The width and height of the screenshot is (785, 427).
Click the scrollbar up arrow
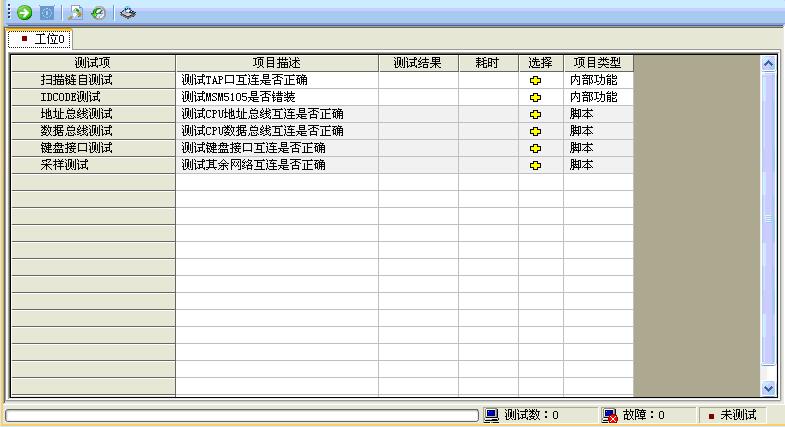point(768,64)
